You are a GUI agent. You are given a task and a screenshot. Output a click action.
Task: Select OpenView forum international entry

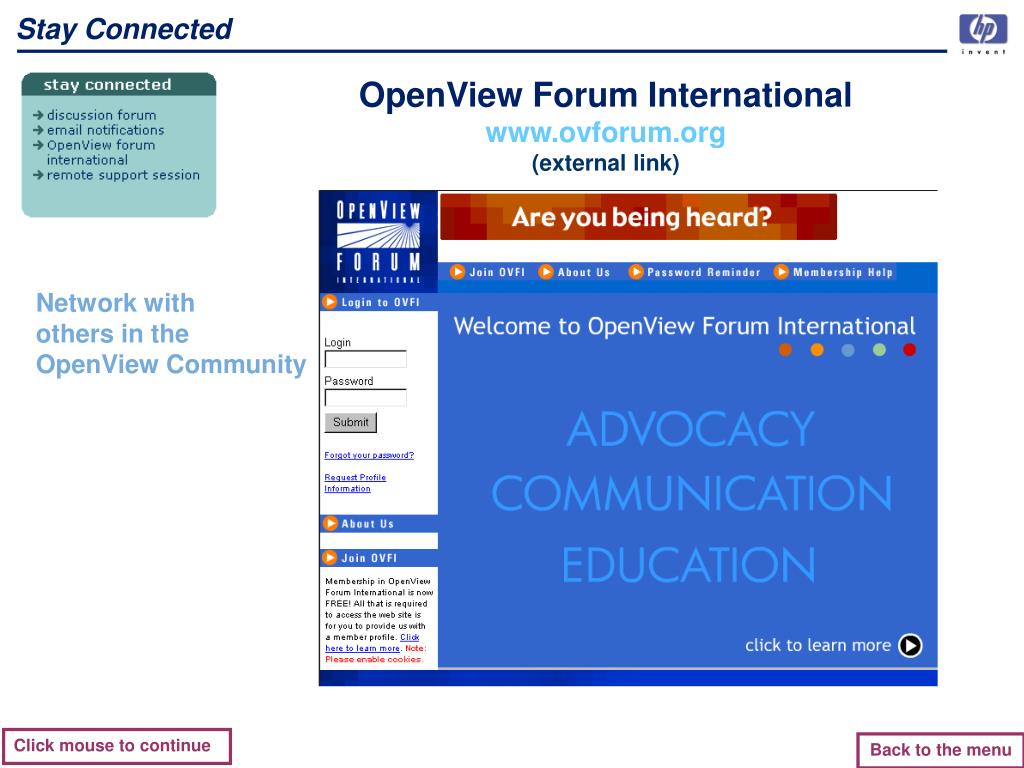[x=101, y=152]
